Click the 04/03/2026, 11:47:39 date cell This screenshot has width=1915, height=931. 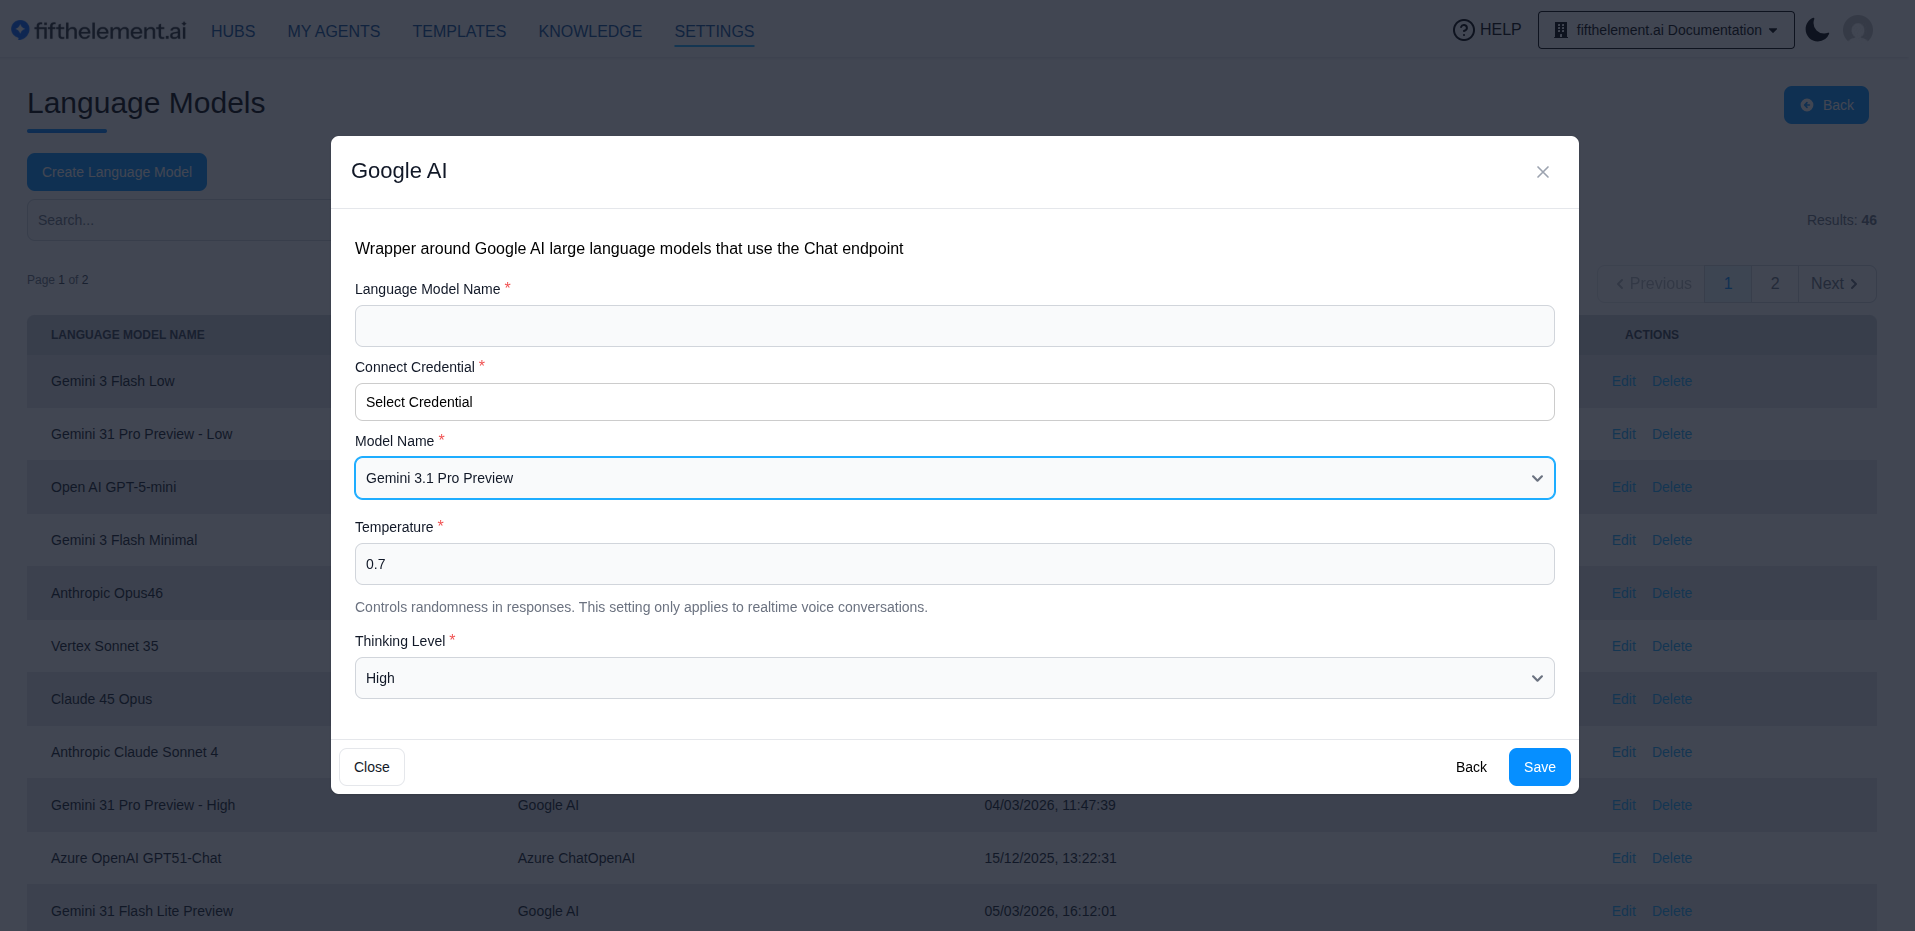click(x=1050, y=805)
